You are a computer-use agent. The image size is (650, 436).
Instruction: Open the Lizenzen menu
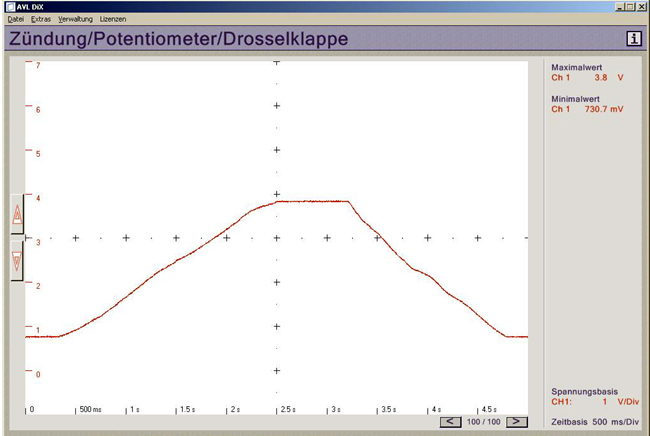[113, 19]
